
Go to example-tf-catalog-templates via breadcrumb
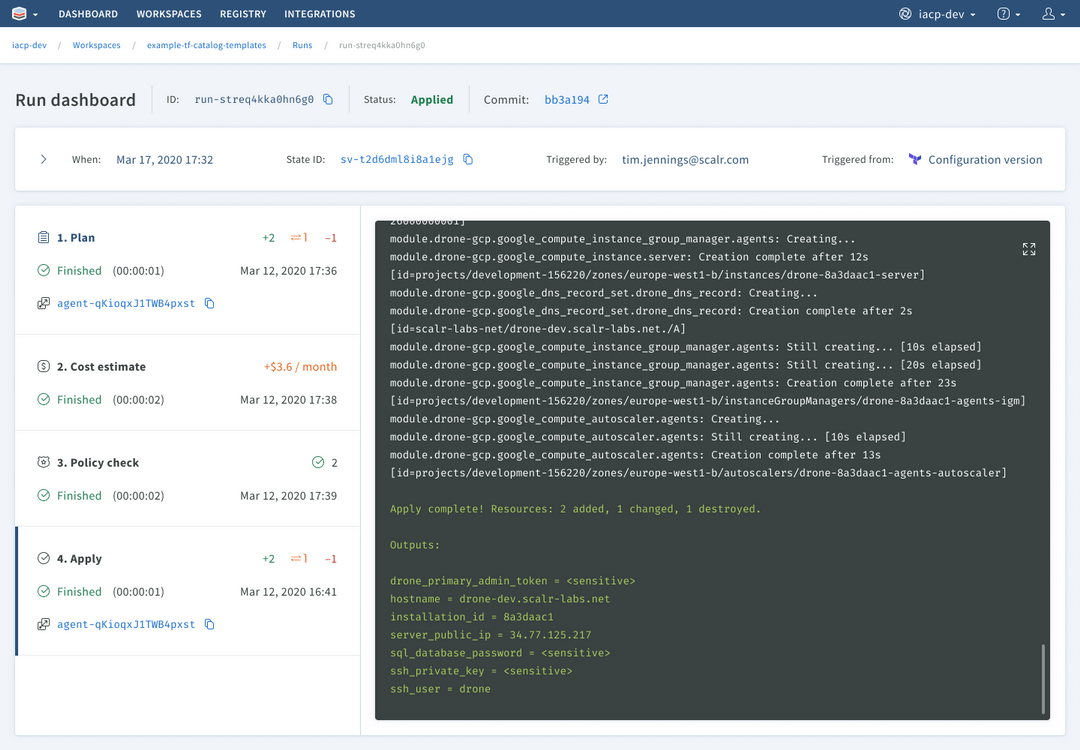click(x=206, y=45)
